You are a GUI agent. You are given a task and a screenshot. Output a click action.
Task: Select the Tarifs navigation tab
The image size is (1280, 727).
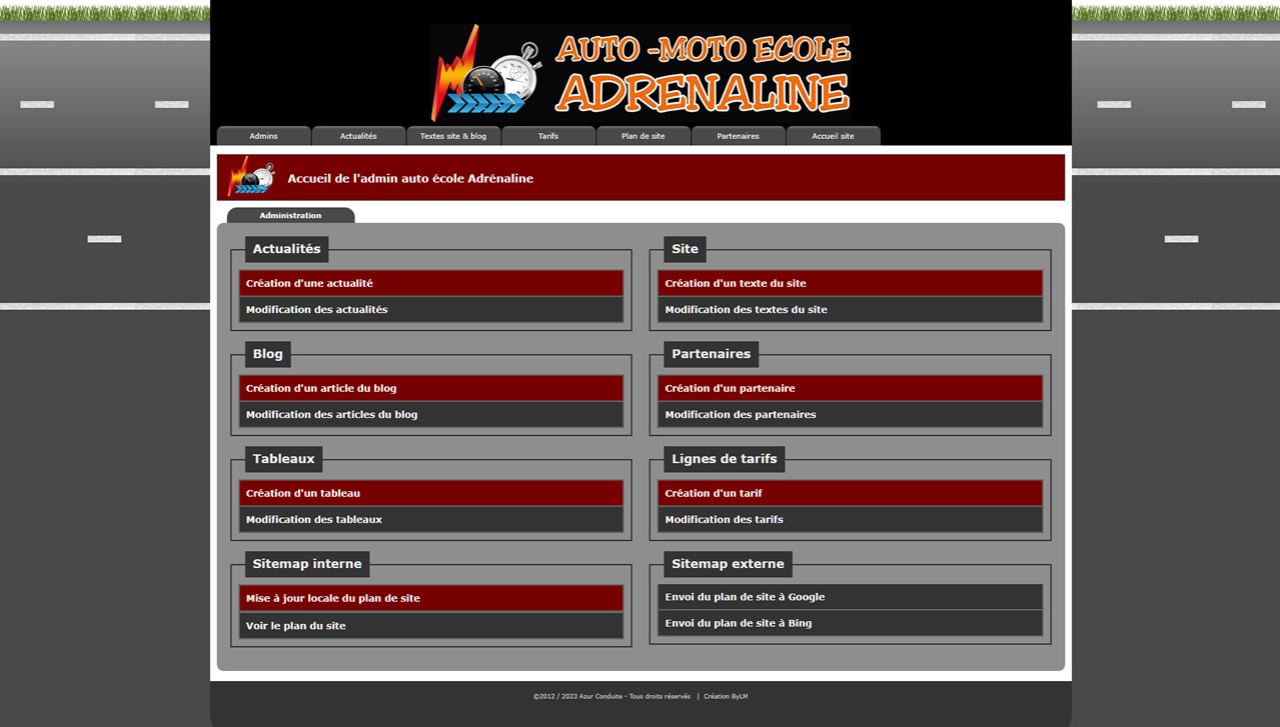point(548,136)
